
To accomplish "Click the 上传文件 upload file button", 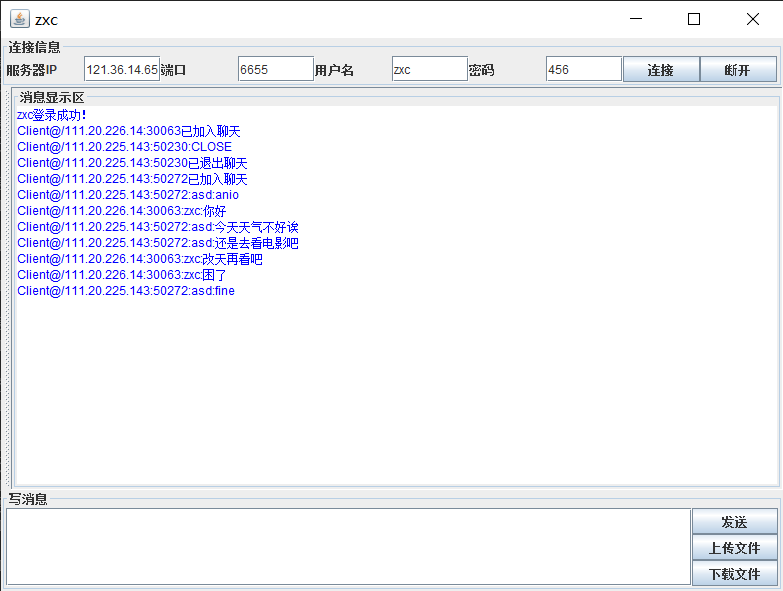I will (x=735, y=548).
